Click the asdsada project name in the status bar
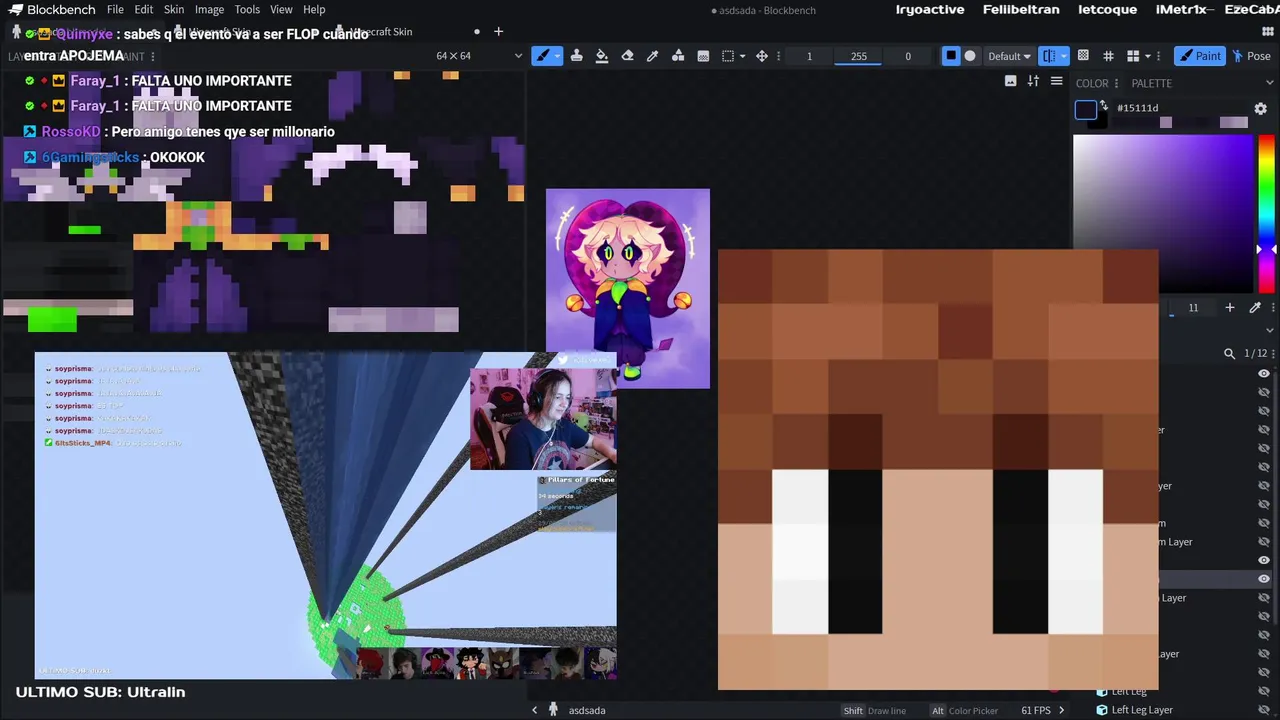The width and height of the screenshot is (1280, 720). (x=587, y=710)
